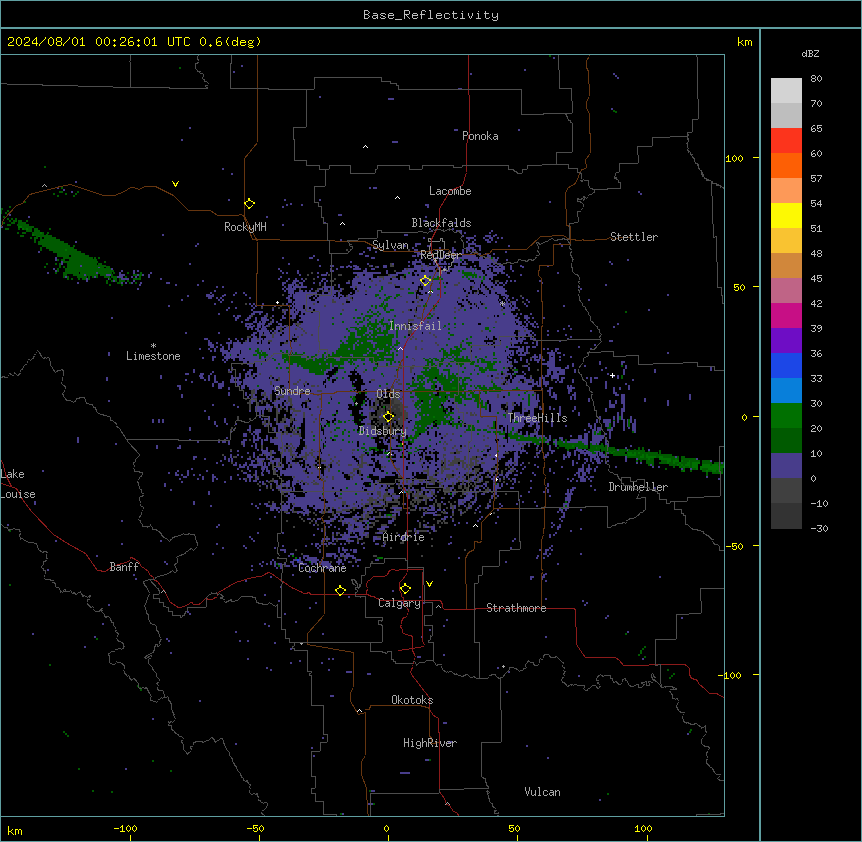Click the dBZ legend heading
The image size is (862, 842).
(810, 53)
